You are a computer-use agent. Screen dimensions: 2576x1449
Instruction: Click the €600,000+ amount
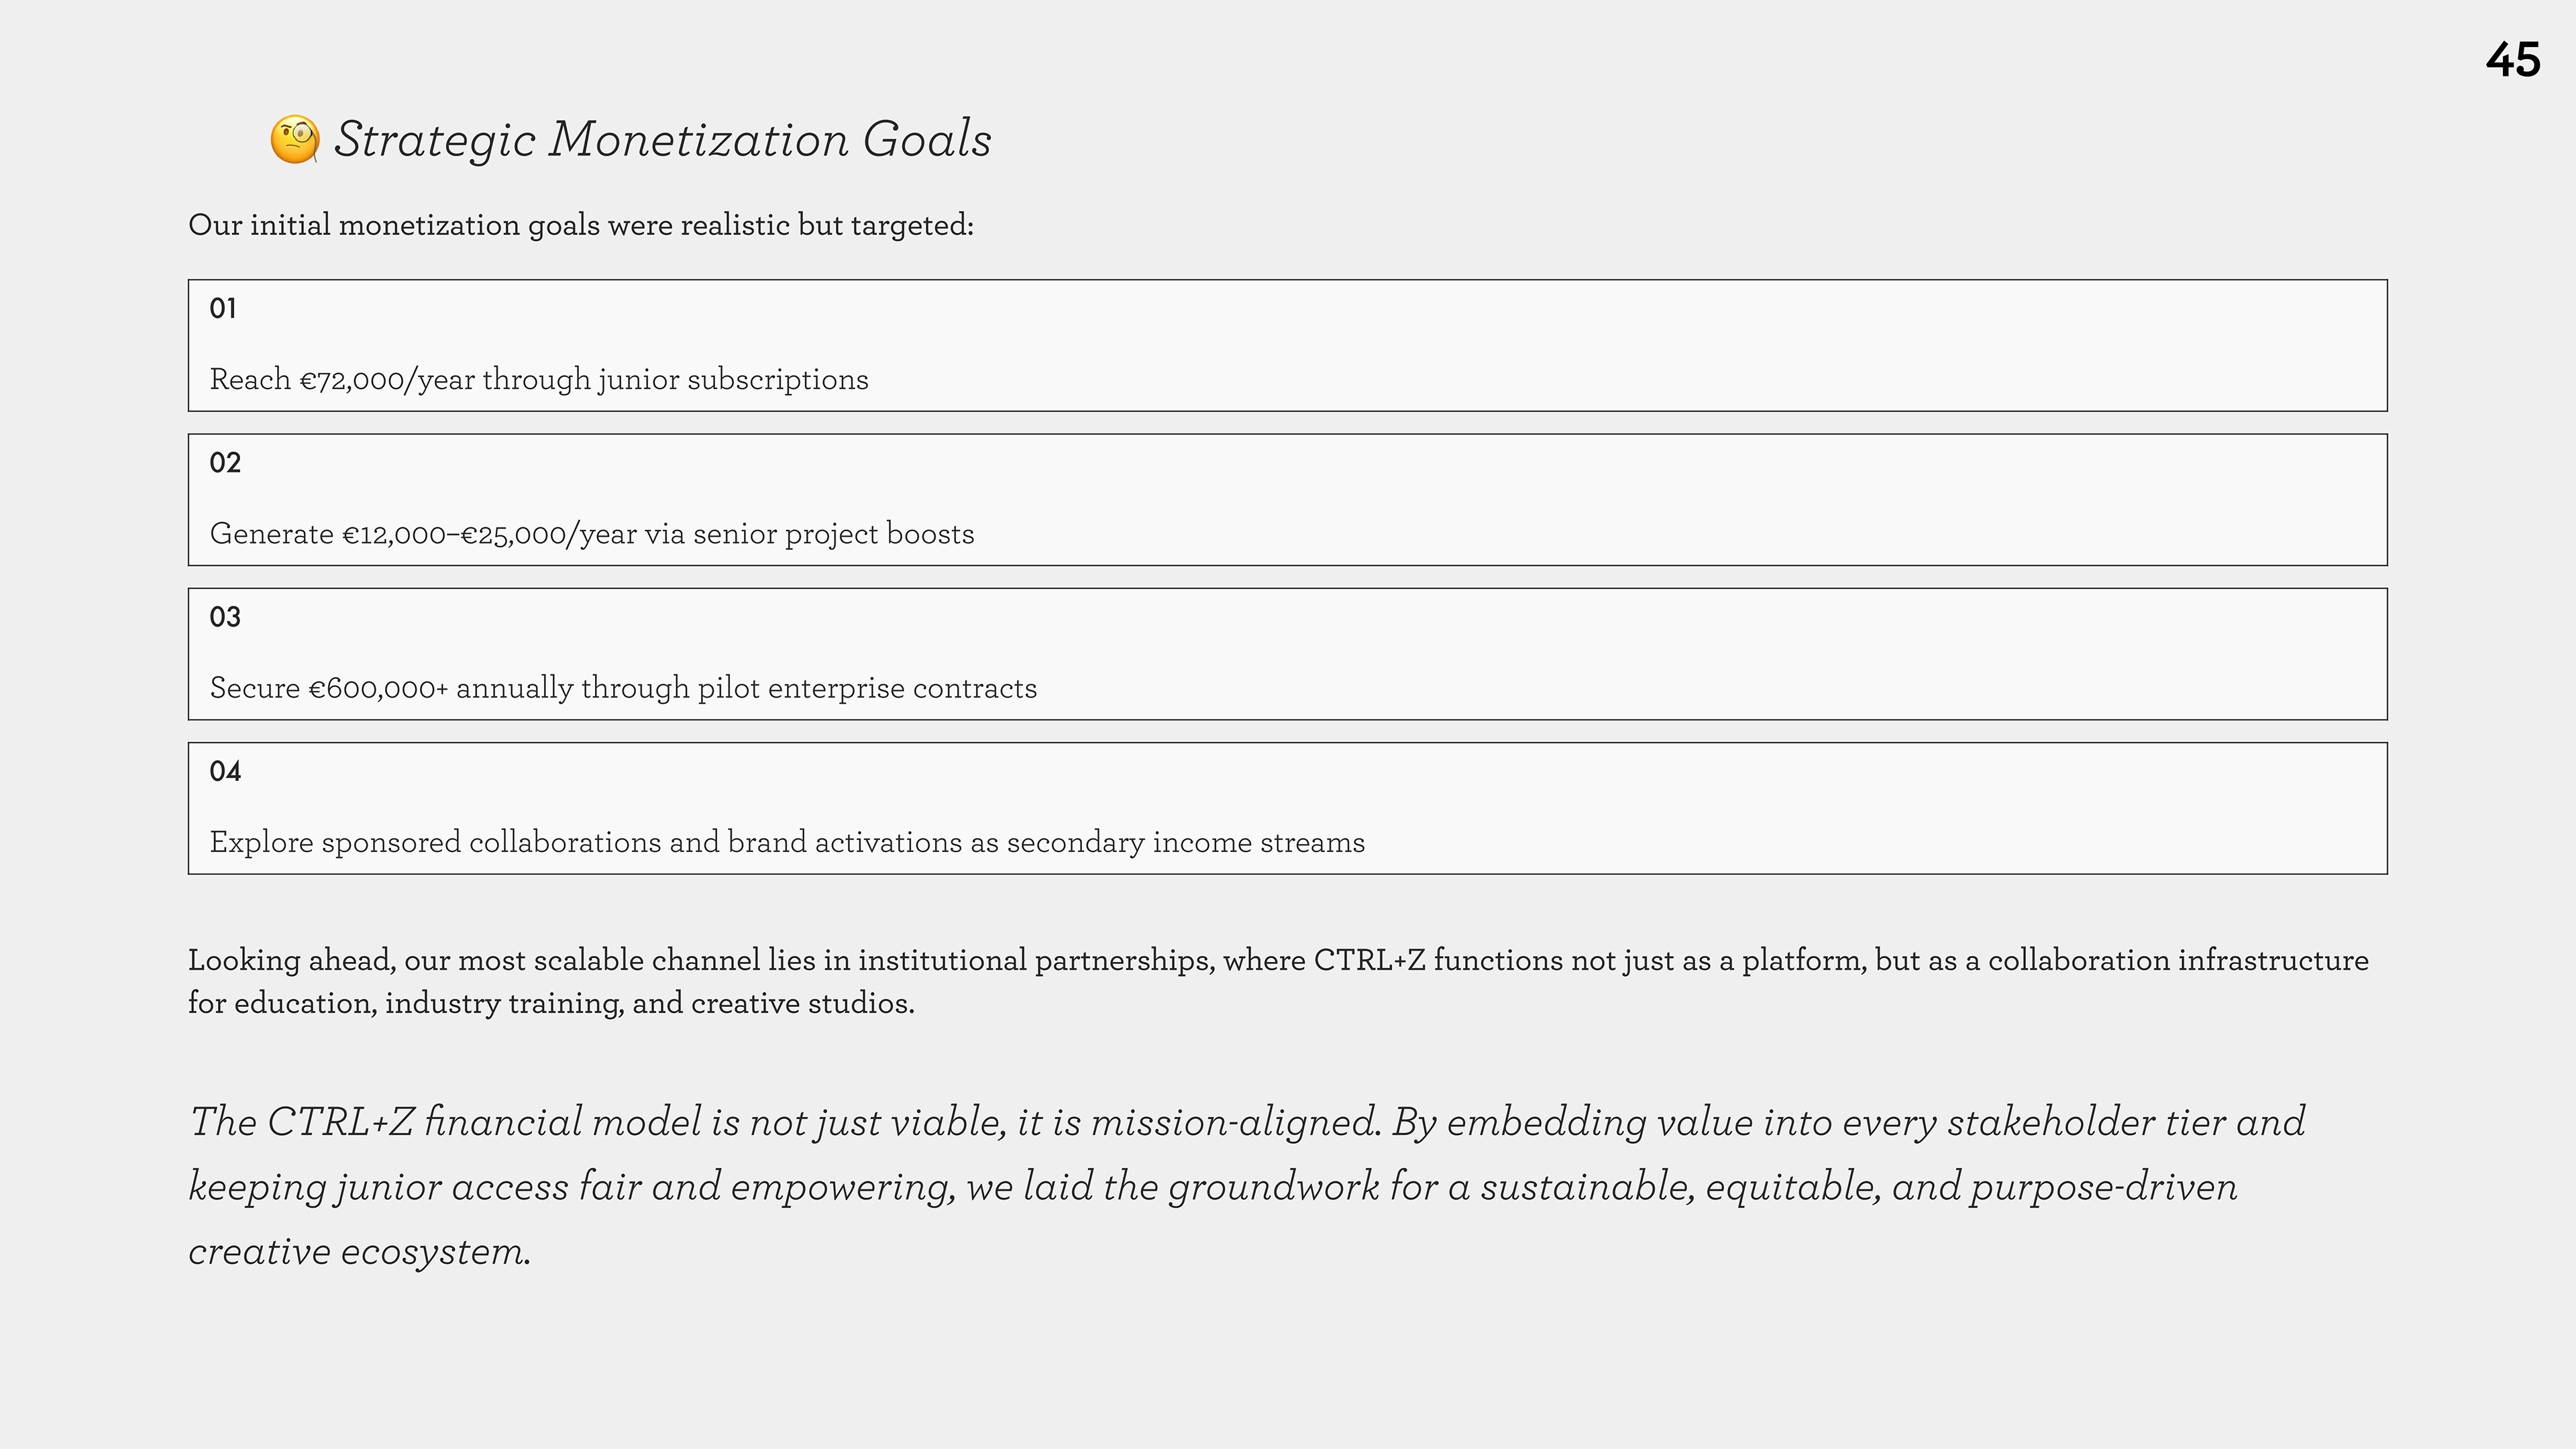(x=378, y=688)
